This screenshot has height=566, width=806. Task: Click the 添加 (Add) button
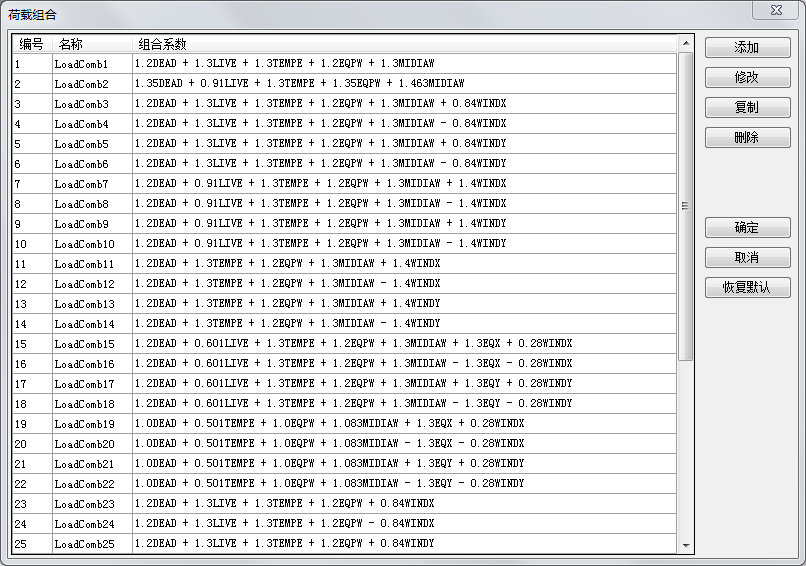(x=747, y=48)
